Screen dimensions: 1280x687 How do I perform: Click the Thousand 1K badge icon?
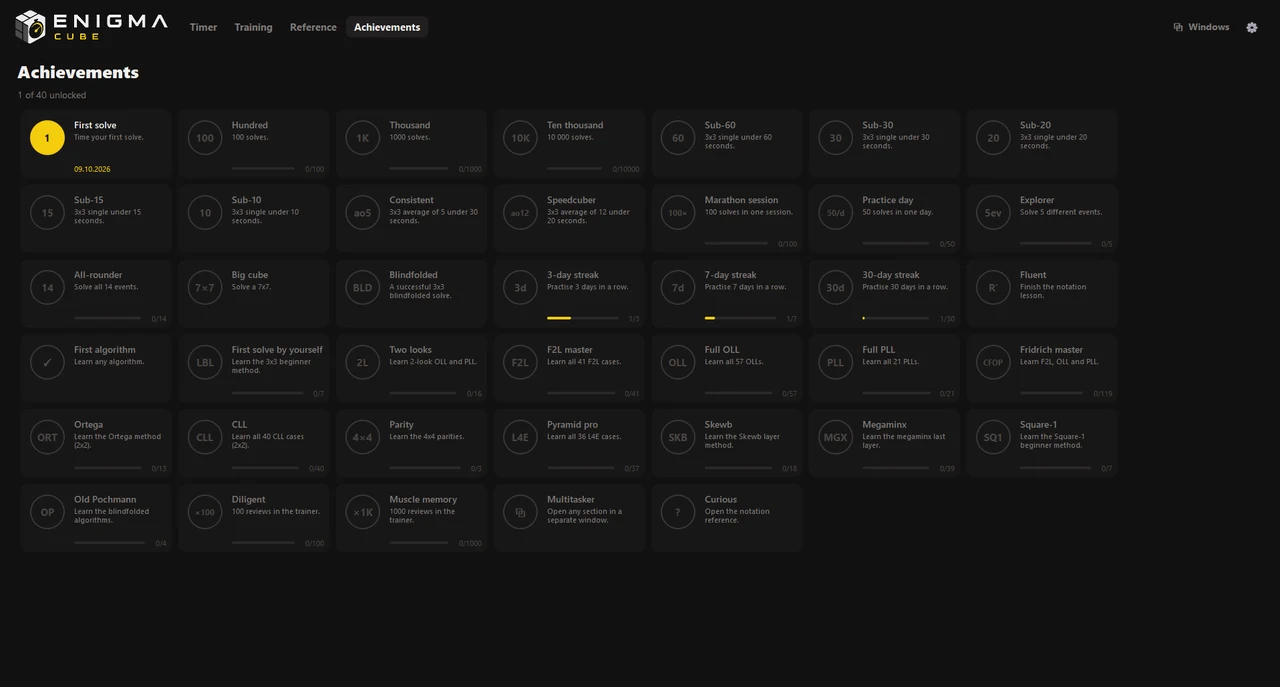point(363,138)
